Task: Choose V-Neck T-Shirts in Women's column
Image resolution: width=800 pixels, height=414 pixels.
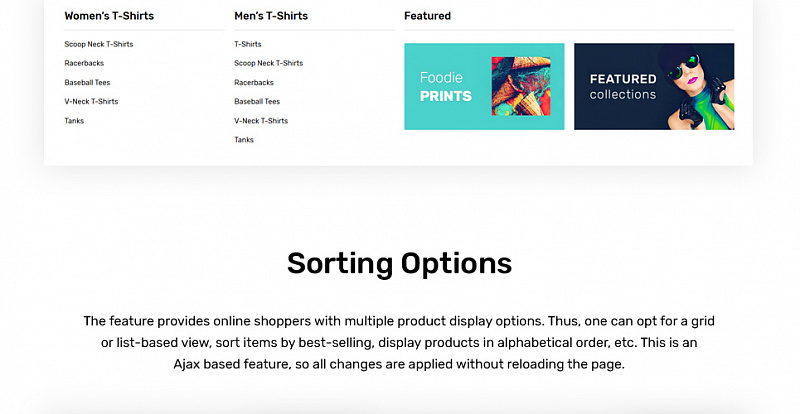Action: pyautogui.click(x=91, y=102)
